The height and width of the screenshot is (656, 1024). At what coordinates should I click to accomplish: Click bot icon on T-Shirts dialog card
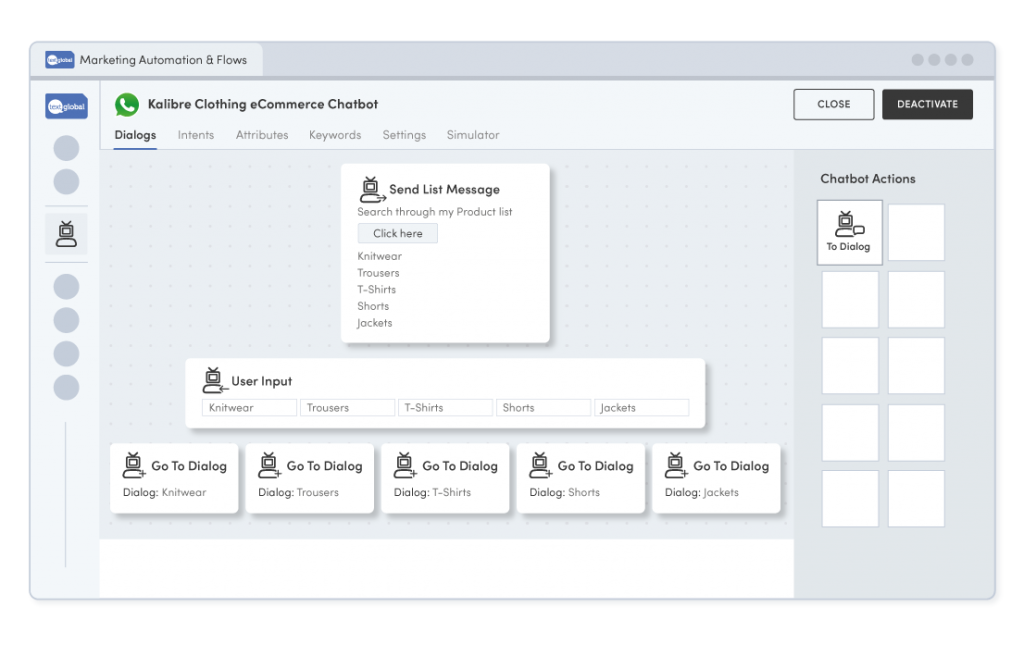(x=405, y=465)
